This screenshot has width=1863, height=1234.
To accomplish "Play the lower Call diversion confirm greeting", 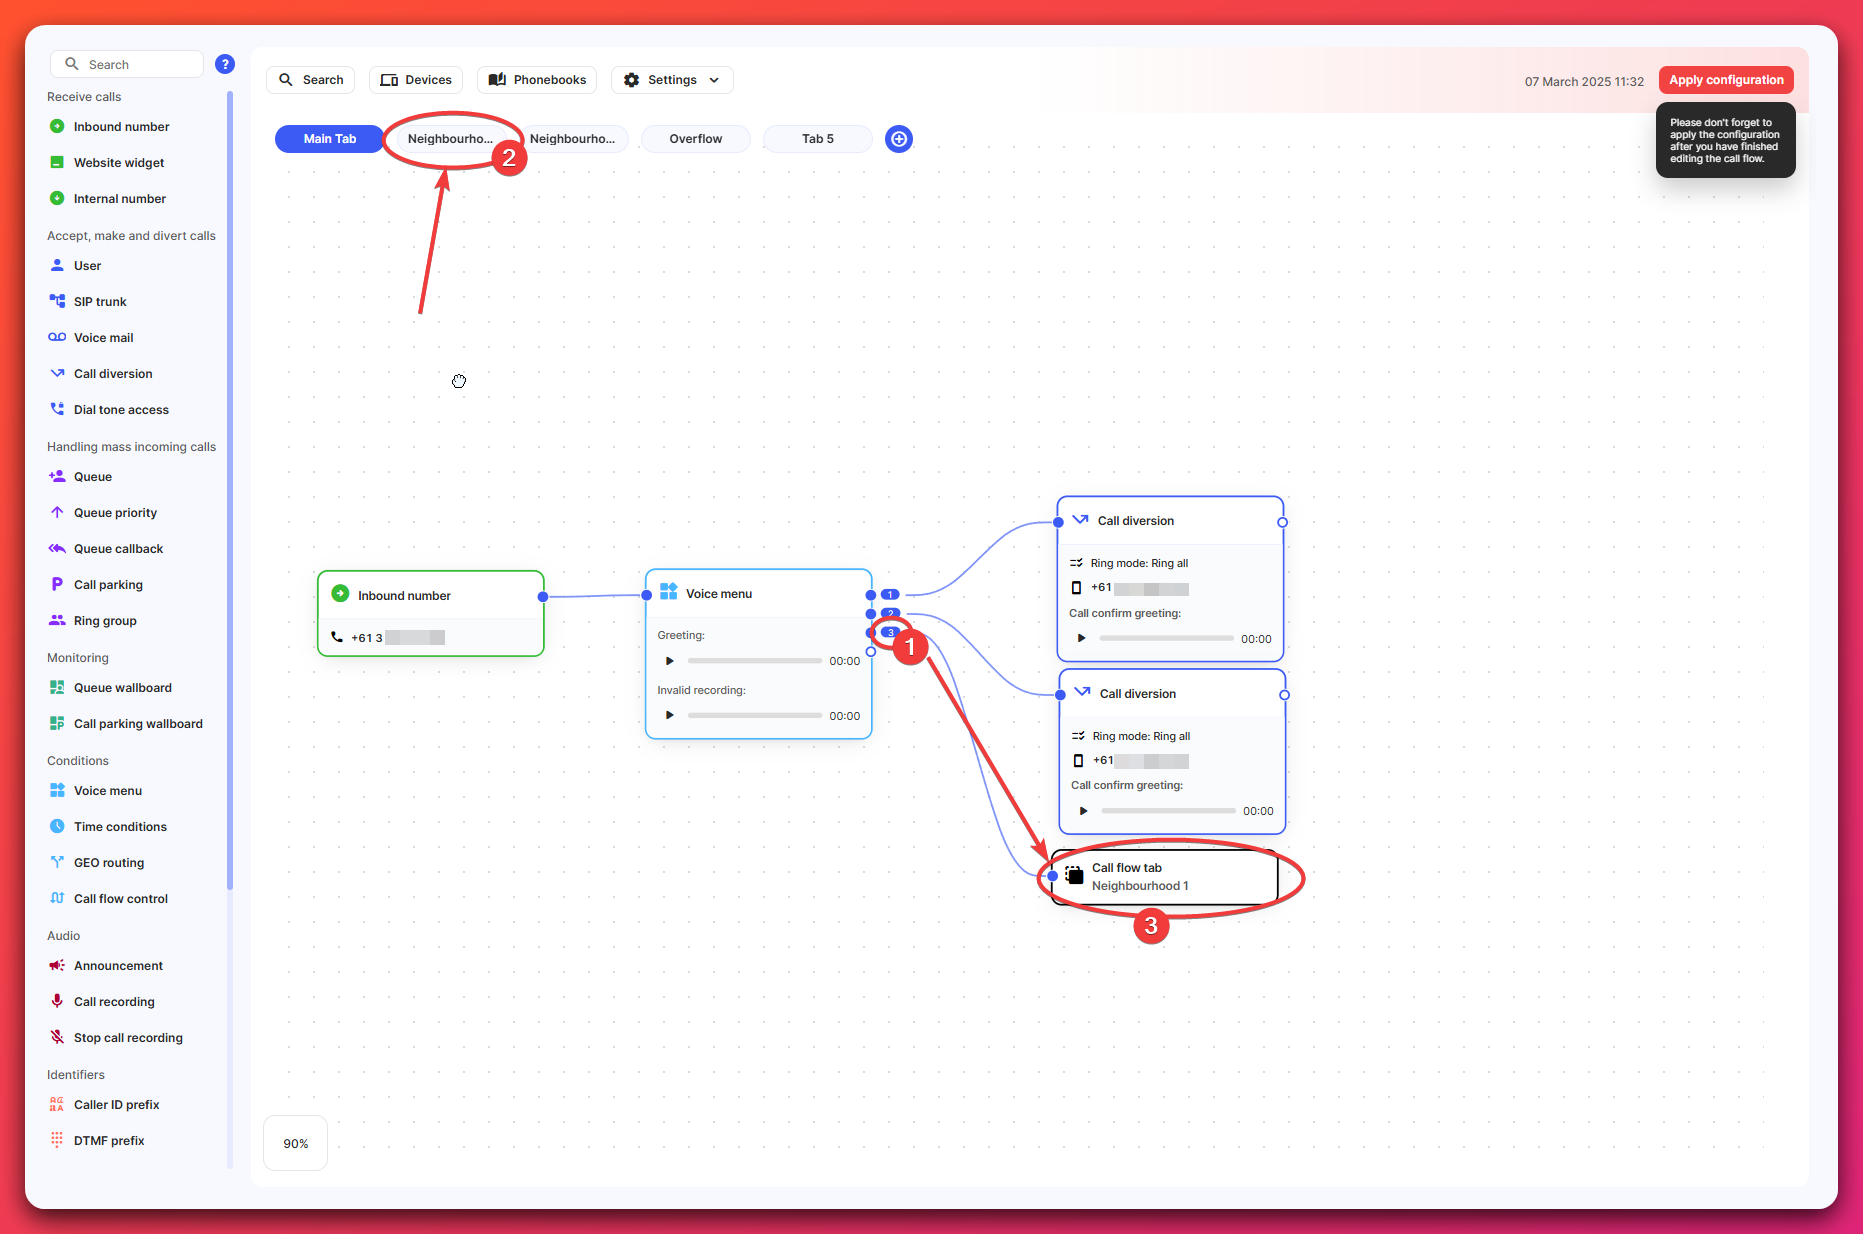I will 1084,811.
